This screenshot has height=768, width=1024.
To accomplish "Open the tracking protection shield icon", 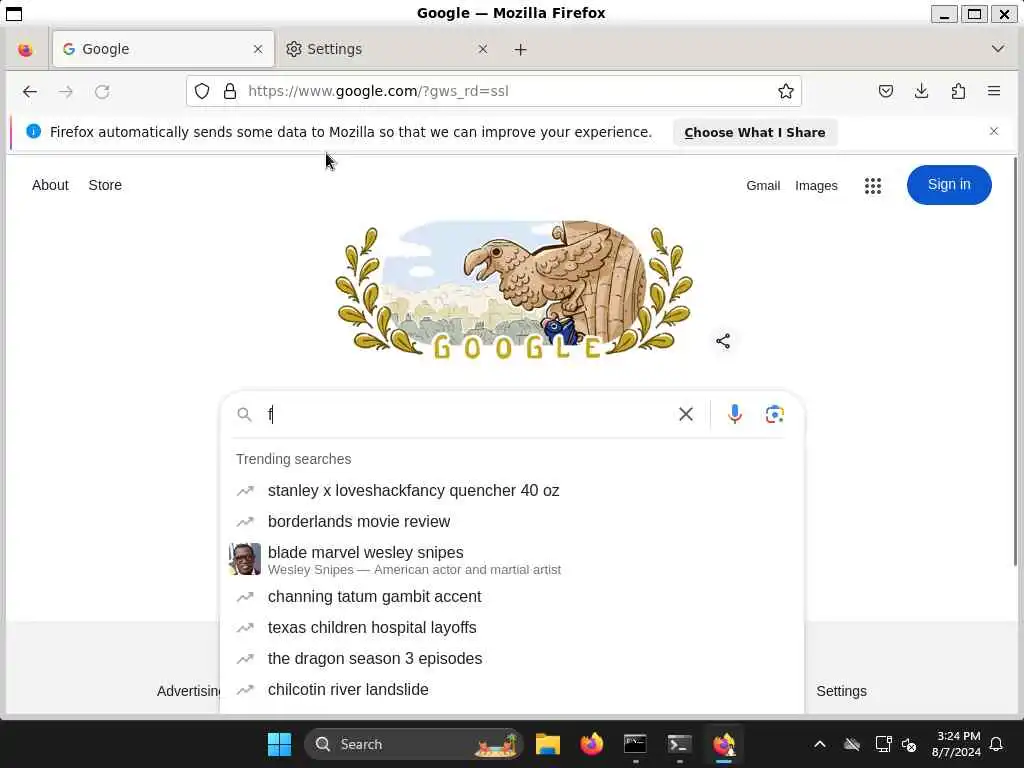I will click(x=202, y=91).
